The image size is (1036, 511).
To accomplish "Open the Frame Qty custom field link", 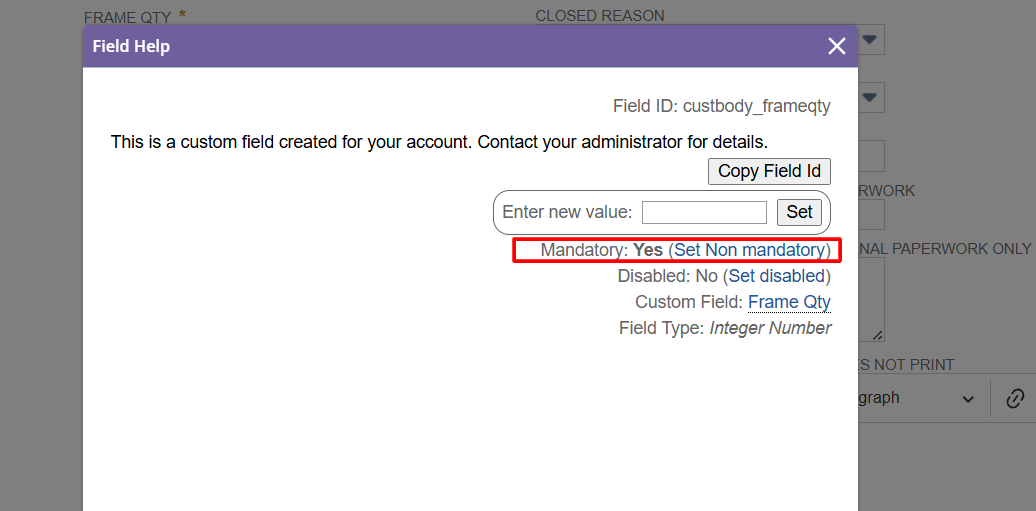I will click(x=789, y=302).
